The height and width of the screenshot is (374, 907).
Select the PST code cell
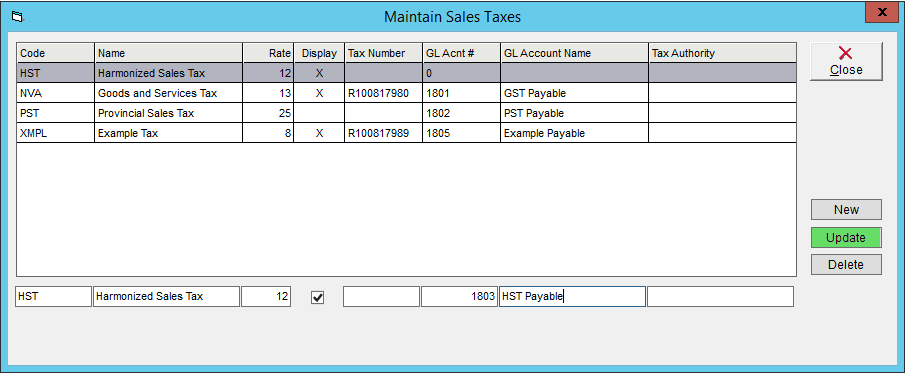point(56,113)
